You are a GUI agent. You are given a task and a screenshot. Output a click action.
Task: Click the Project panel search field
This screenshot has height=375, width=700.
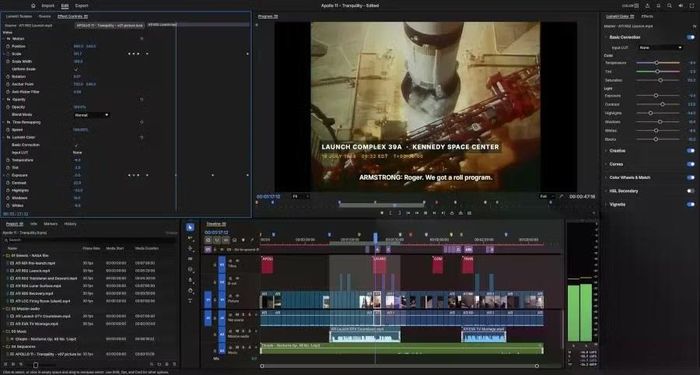coord(89,240)
